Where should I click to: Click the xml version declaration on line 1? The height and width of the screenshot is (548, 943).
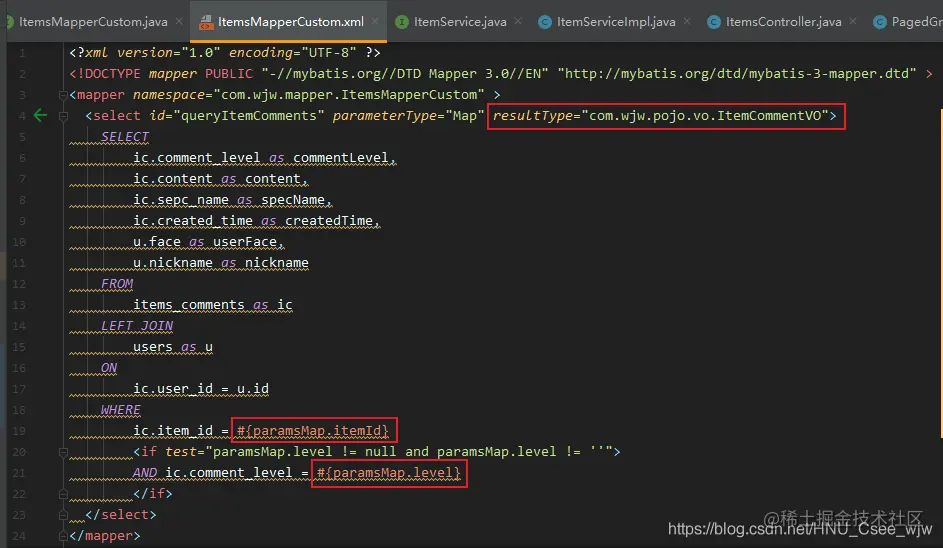pos(224,53)
